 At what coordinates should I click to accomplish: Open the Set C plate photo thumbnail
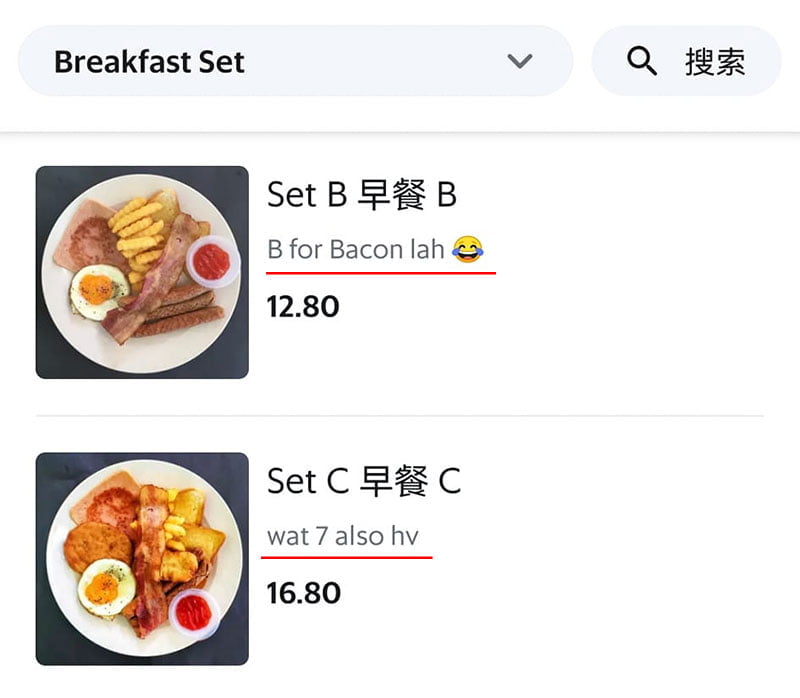pos(142,559)
